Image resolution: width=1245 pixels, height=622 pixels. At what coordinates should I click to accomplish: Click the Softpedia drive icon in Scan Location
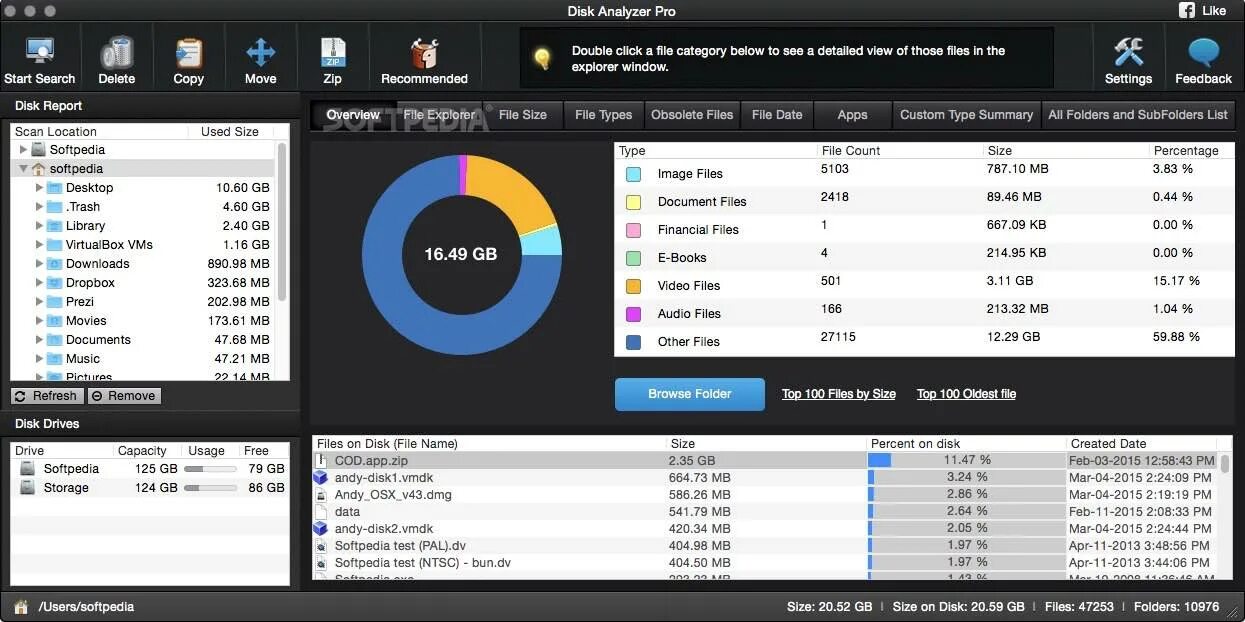pyautogui.click(x=39, y=150)
